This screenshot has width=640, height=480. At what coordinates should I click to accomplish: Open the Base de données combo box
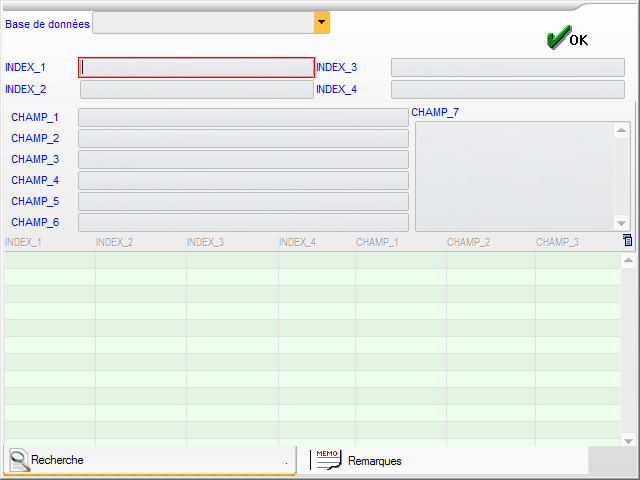coord(203,22)
